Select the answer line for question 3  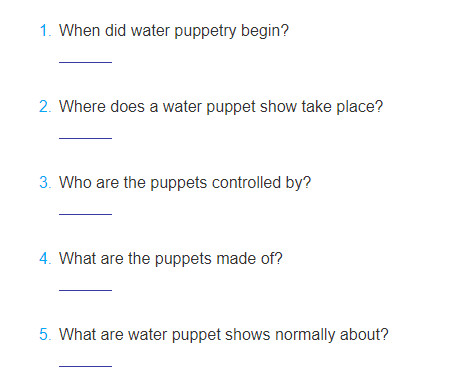tap(85, 214)
